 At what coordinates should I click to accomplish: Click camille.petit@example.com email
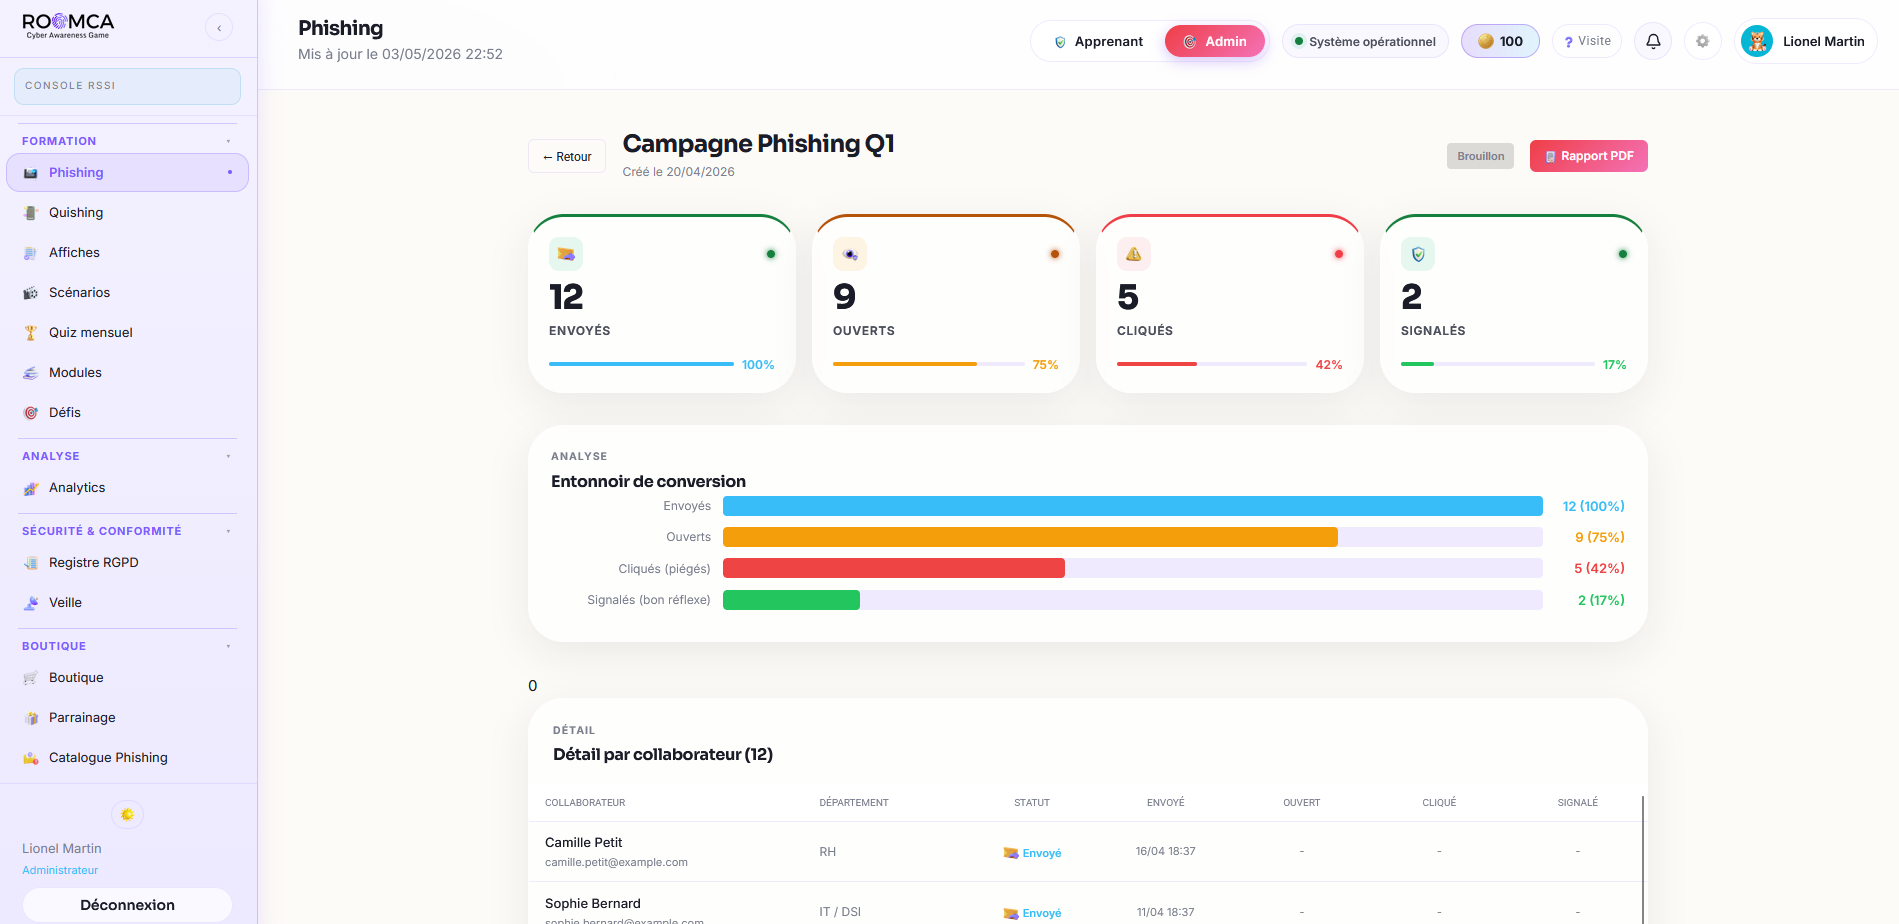pyautogui.click(x=616, y=862)
